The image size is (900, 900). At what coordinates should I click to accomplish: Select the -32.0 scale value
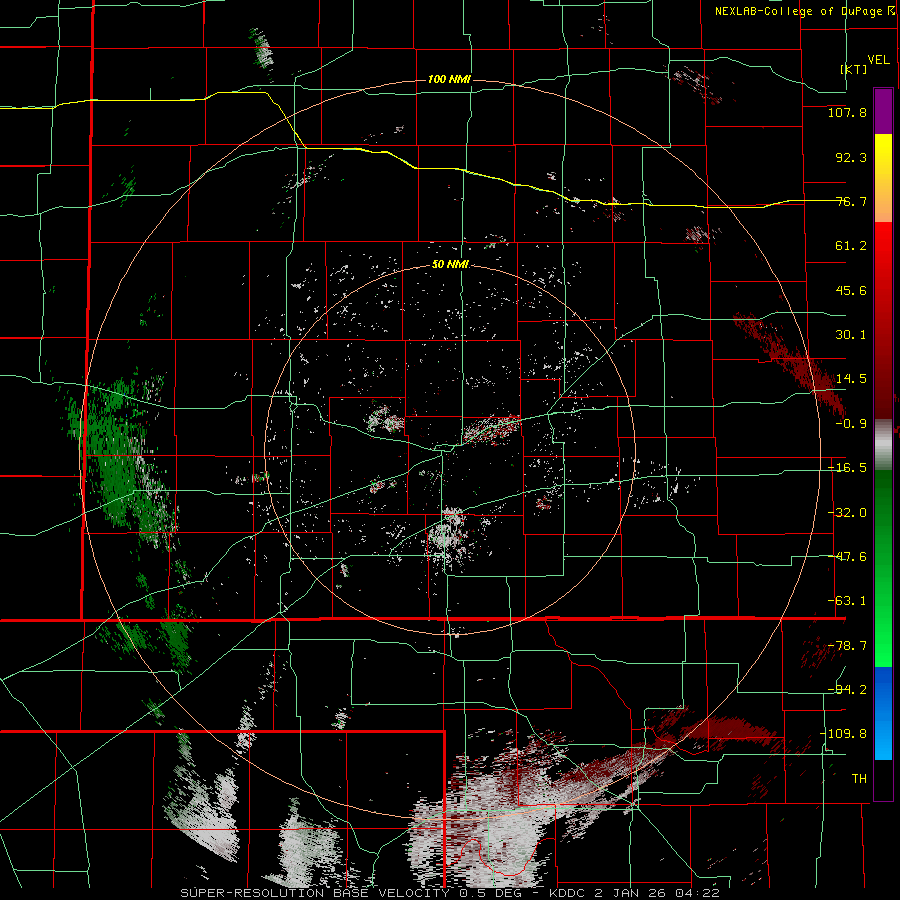[x=847, y=513]
